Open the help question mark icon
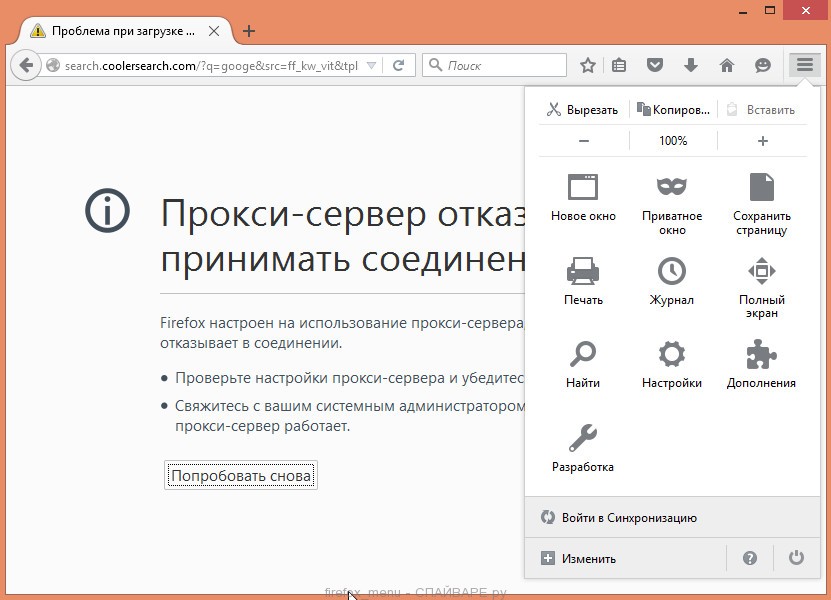Viewport: 831px width, 600px height. 749,558
